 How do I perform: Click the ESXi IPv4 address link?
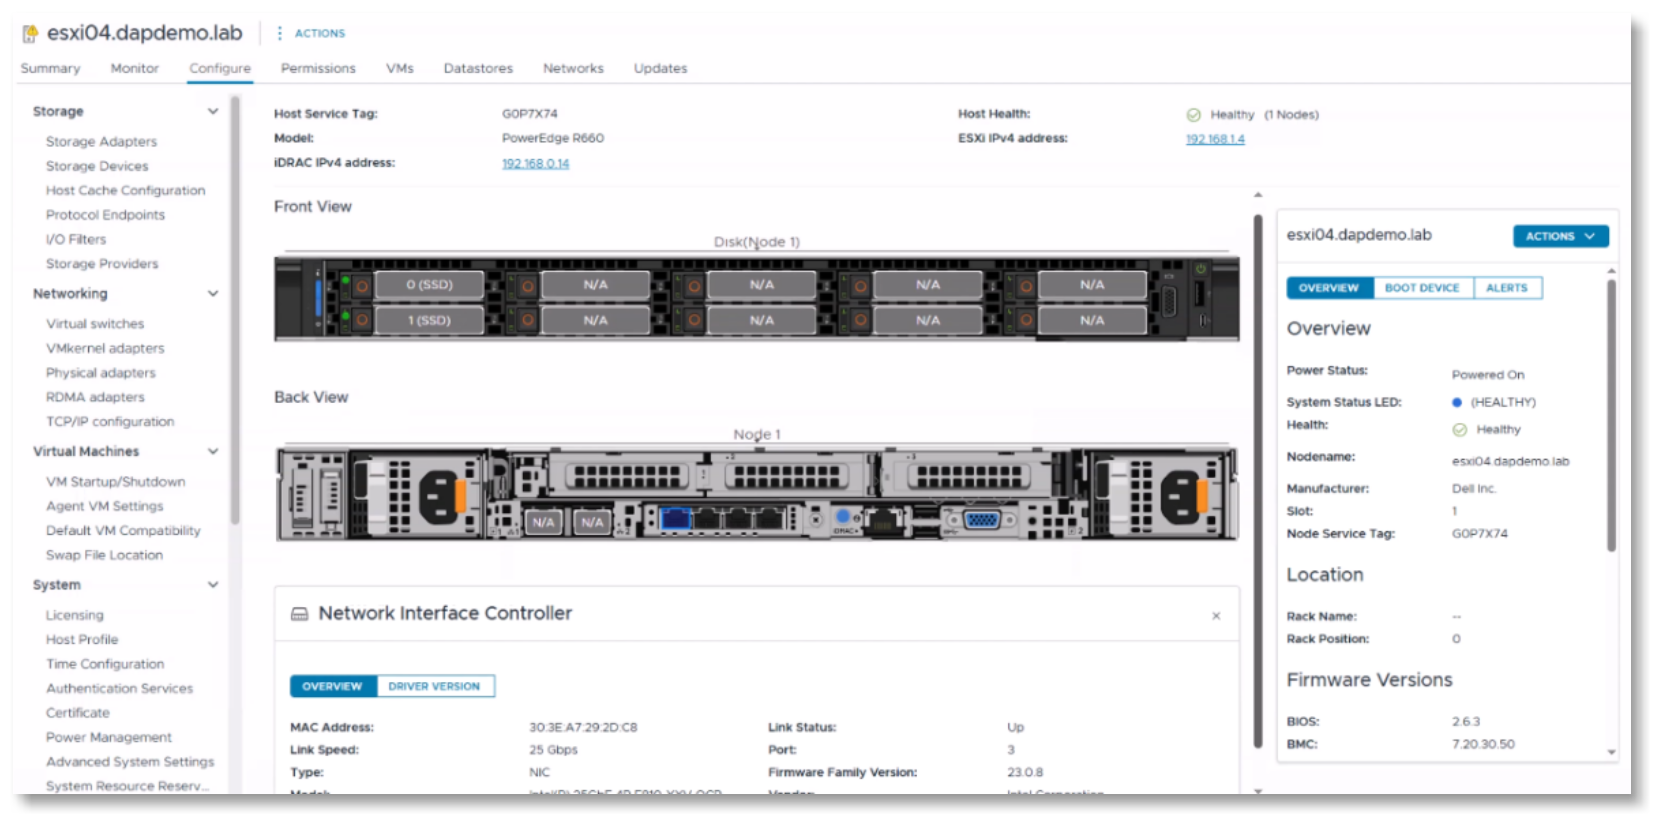pyautogui.click(x=1215, y=139)
